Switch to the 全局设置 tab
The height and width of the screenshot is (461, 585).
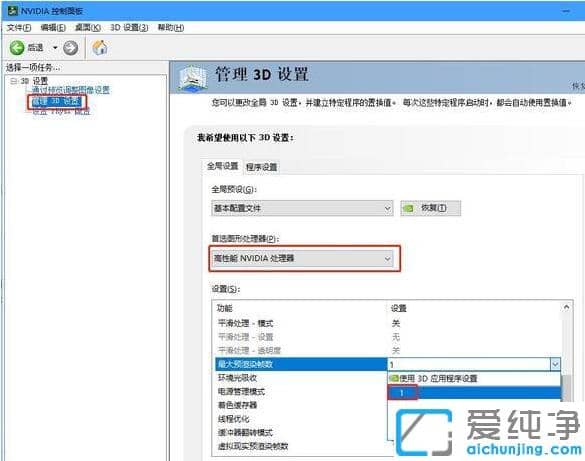click(x=222, y=166)
